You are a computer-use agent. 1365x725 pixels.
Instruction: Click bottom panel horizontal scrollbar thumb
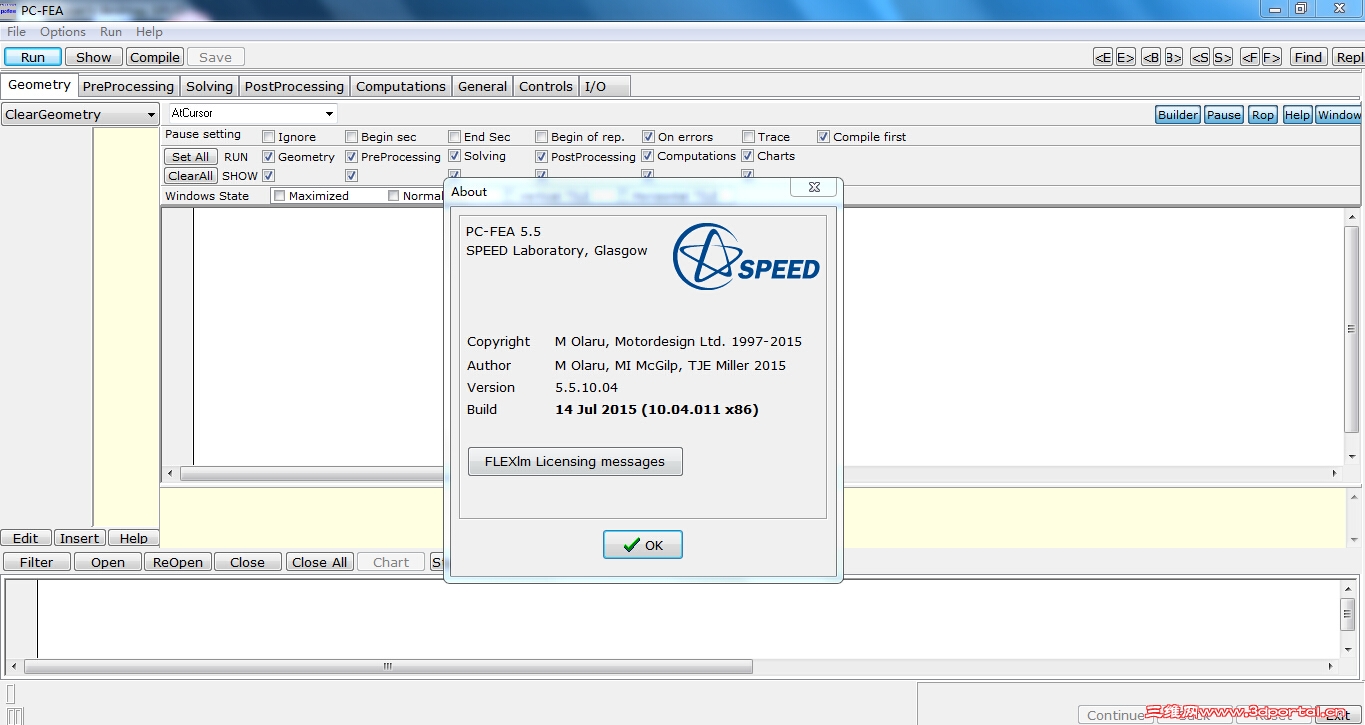click(x=388, y=666)
